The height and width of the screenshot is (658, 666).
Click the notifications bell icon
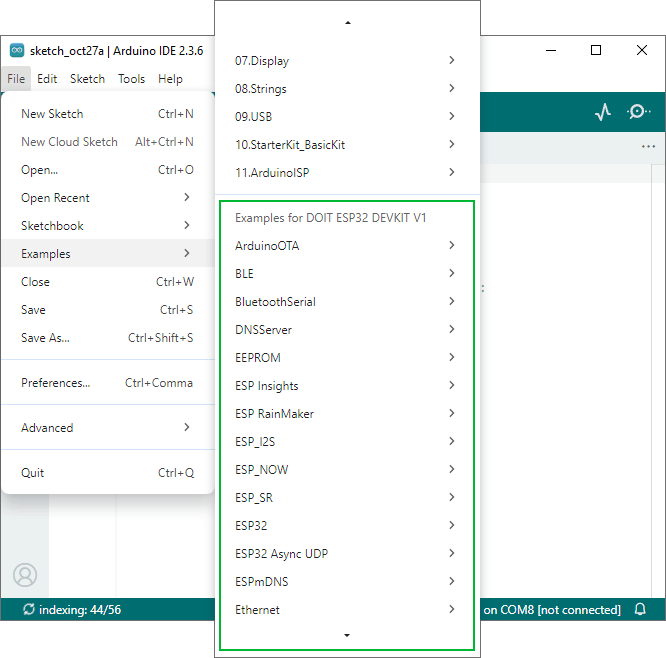click(640, 609)
